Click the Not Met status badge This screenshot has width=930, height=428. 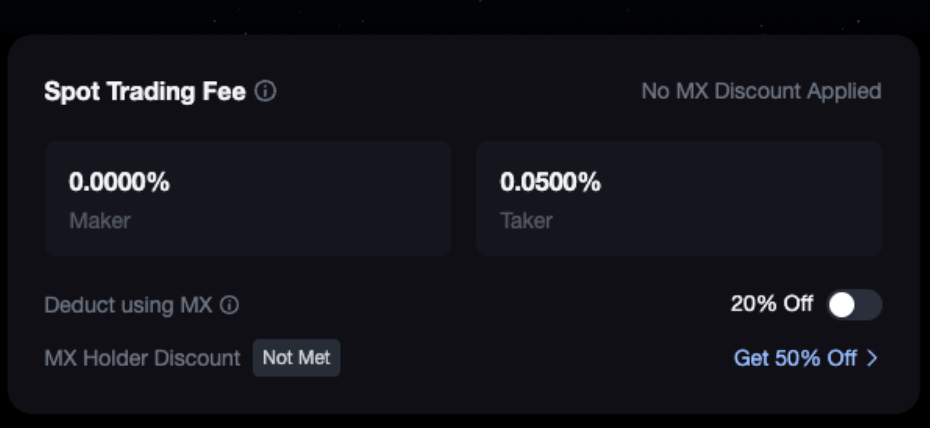(296, 358)
